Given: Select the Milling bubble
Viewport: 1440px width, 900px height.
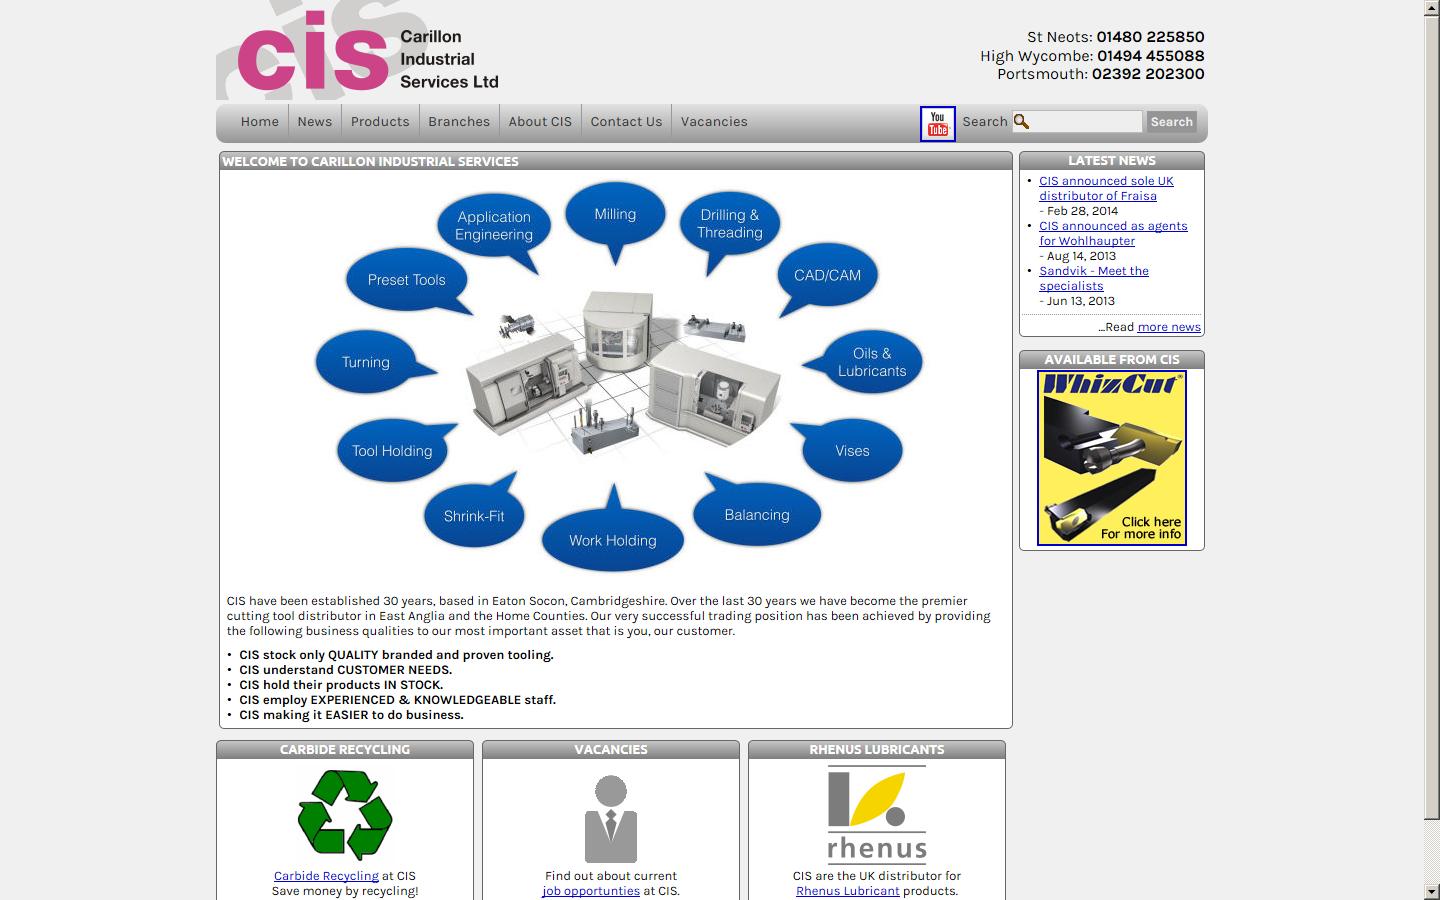Looking at the screenshot, I should click(x=614, y=213).
